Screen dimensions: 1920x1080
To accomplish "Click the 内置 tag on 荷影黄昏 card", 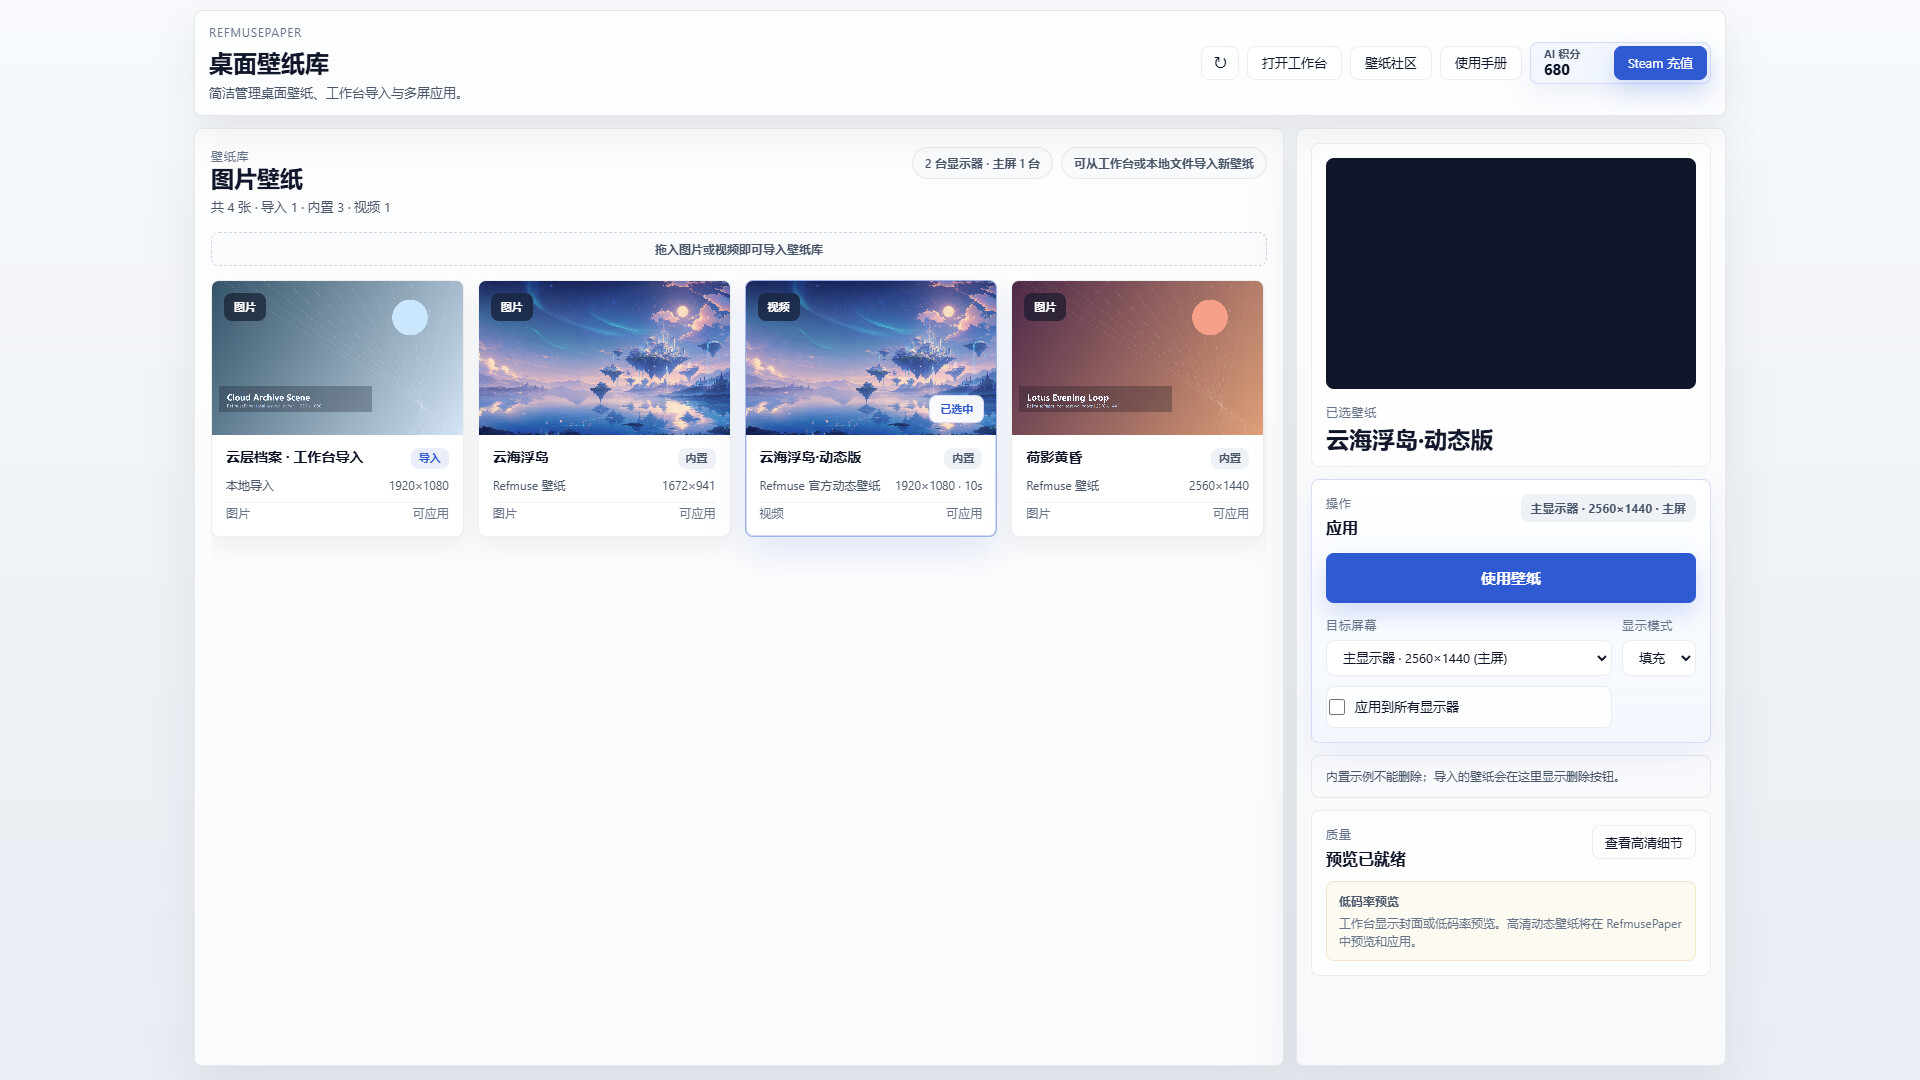I will [1229, 458].
